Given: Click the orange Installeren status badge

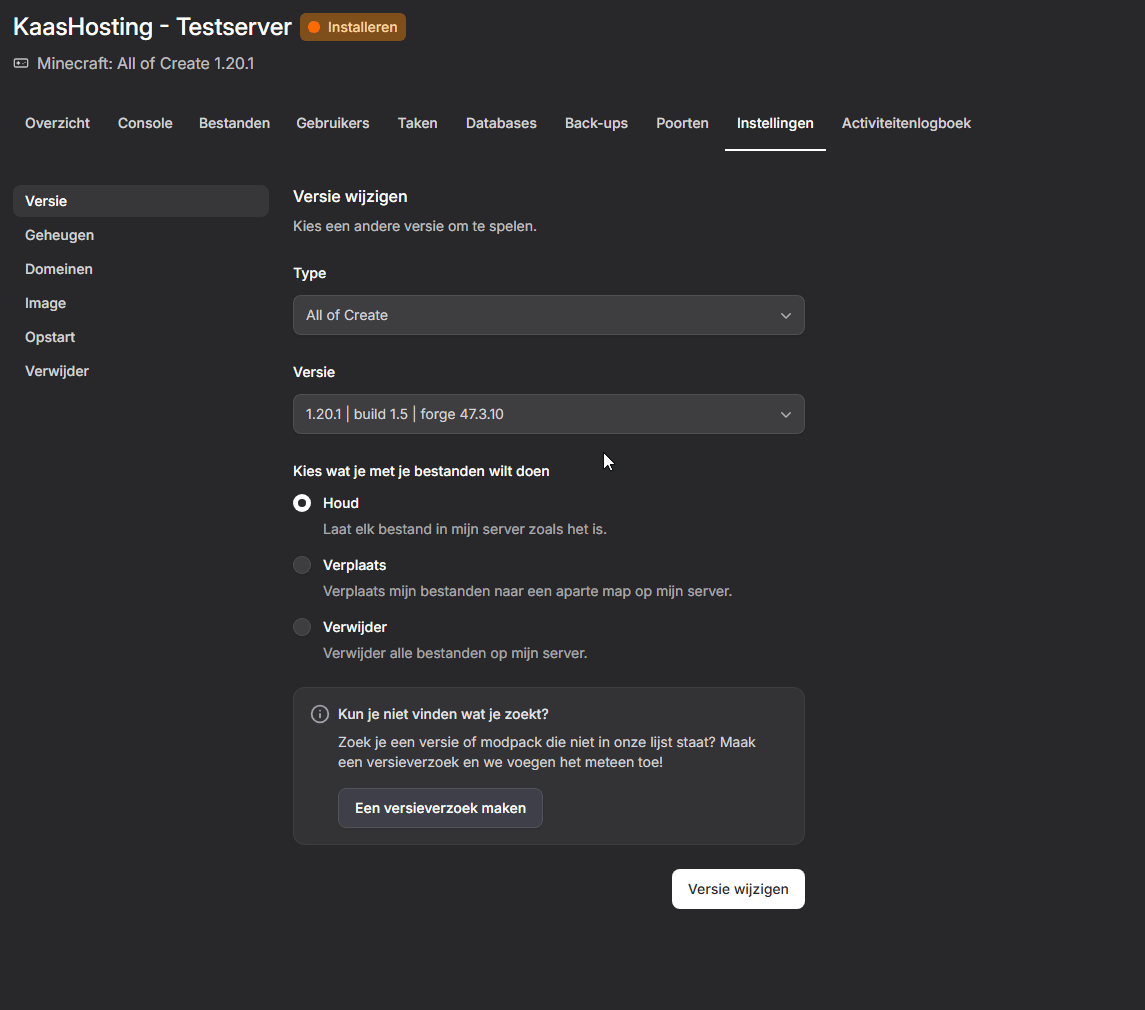Looking at the screenshot, I should click(x=353, y=28).
